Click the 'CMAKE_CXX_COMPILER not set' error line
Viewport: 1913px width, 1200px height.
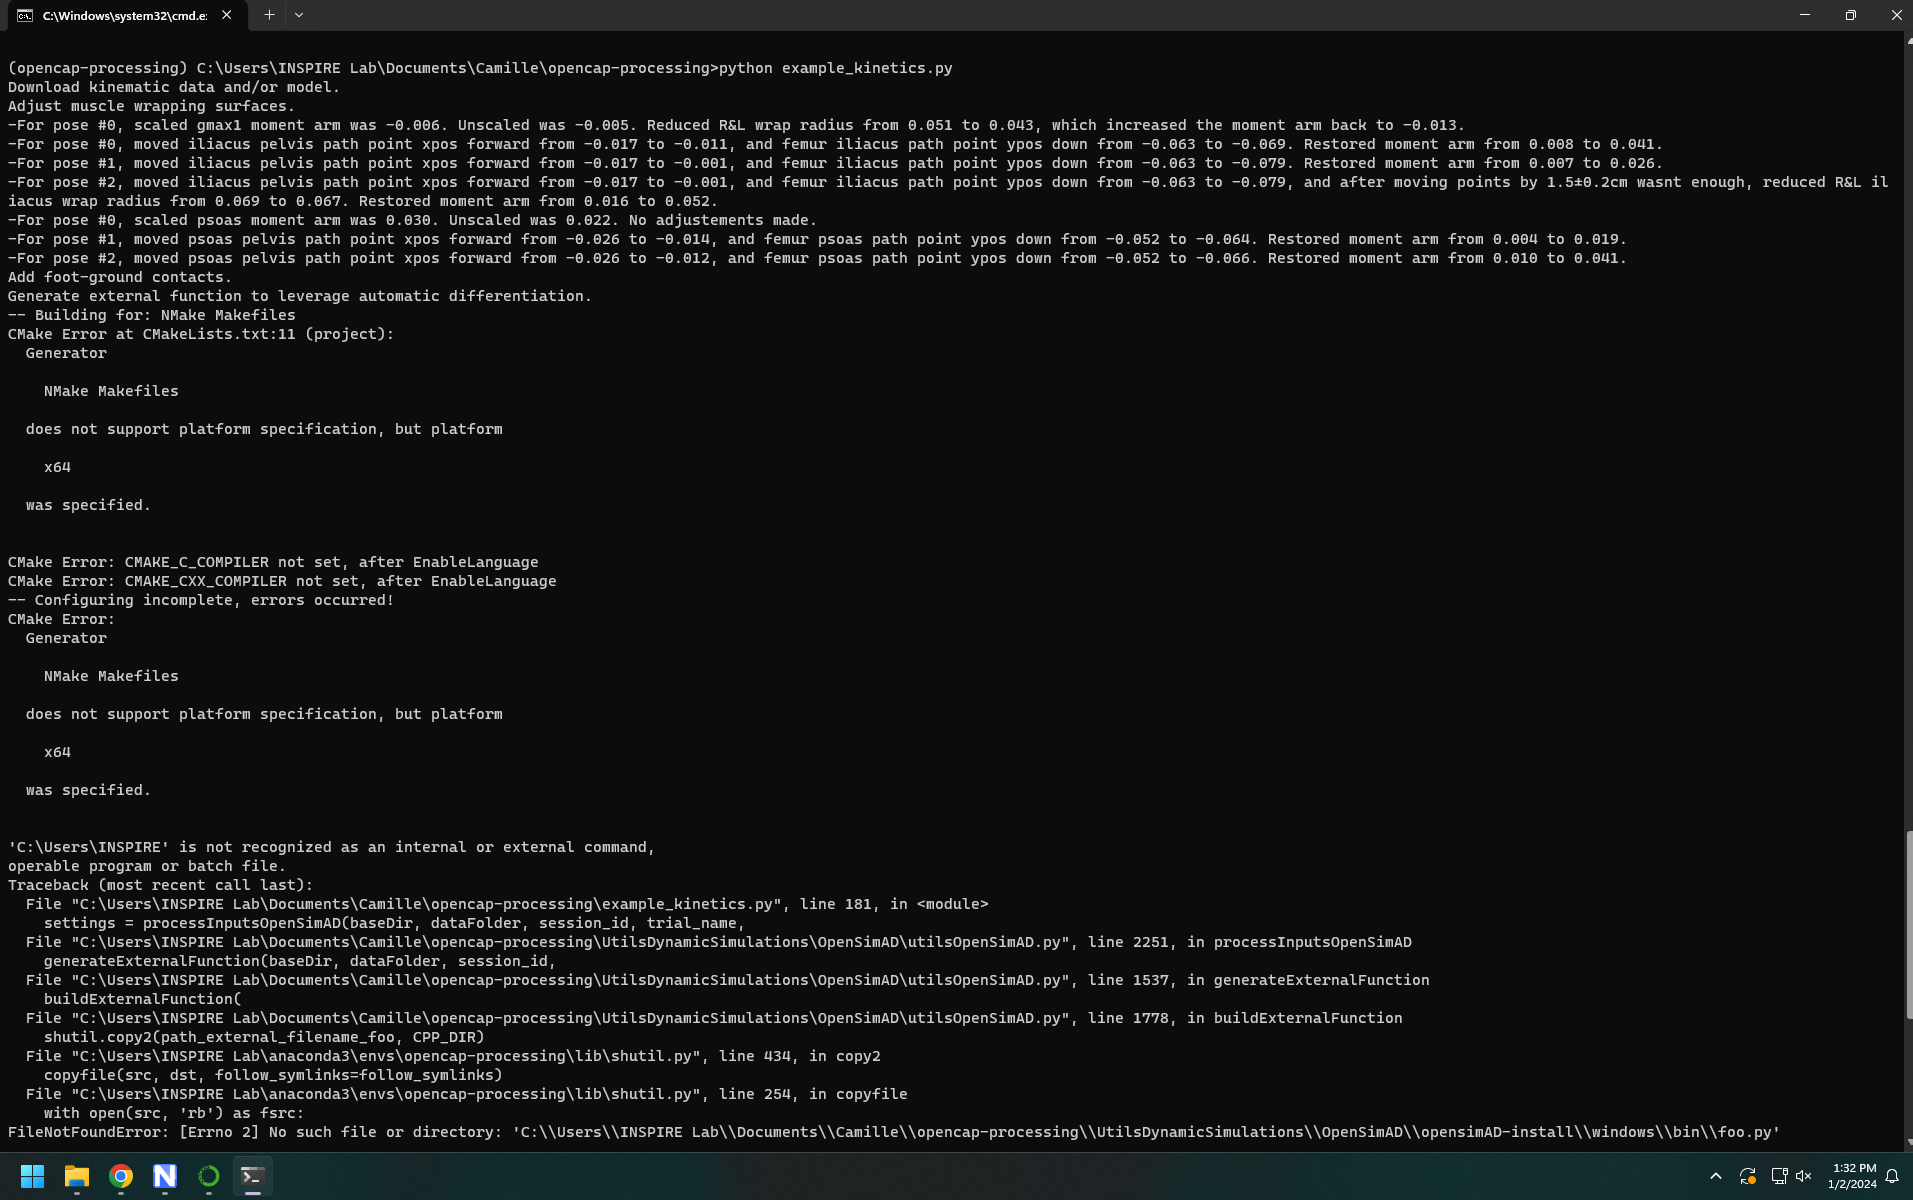282,581
